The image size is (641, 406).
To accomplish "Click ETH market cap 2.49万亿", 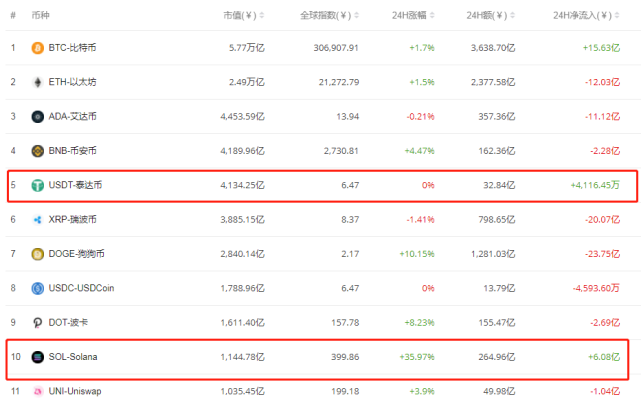I will click(247, 82).
